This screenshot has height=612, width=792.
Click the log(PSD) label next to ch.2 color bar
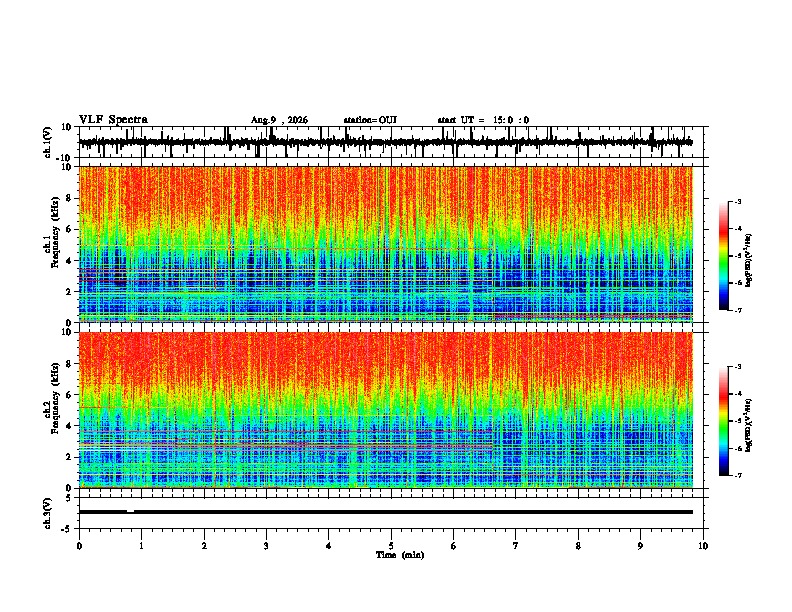point(749,425)
